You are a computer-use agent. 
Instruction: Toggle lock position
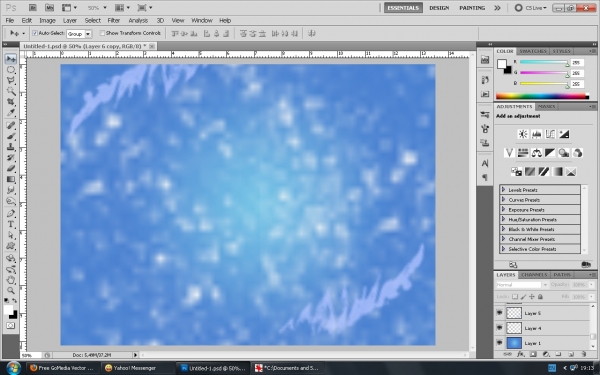pyautogui.click(x=532, y=297)
